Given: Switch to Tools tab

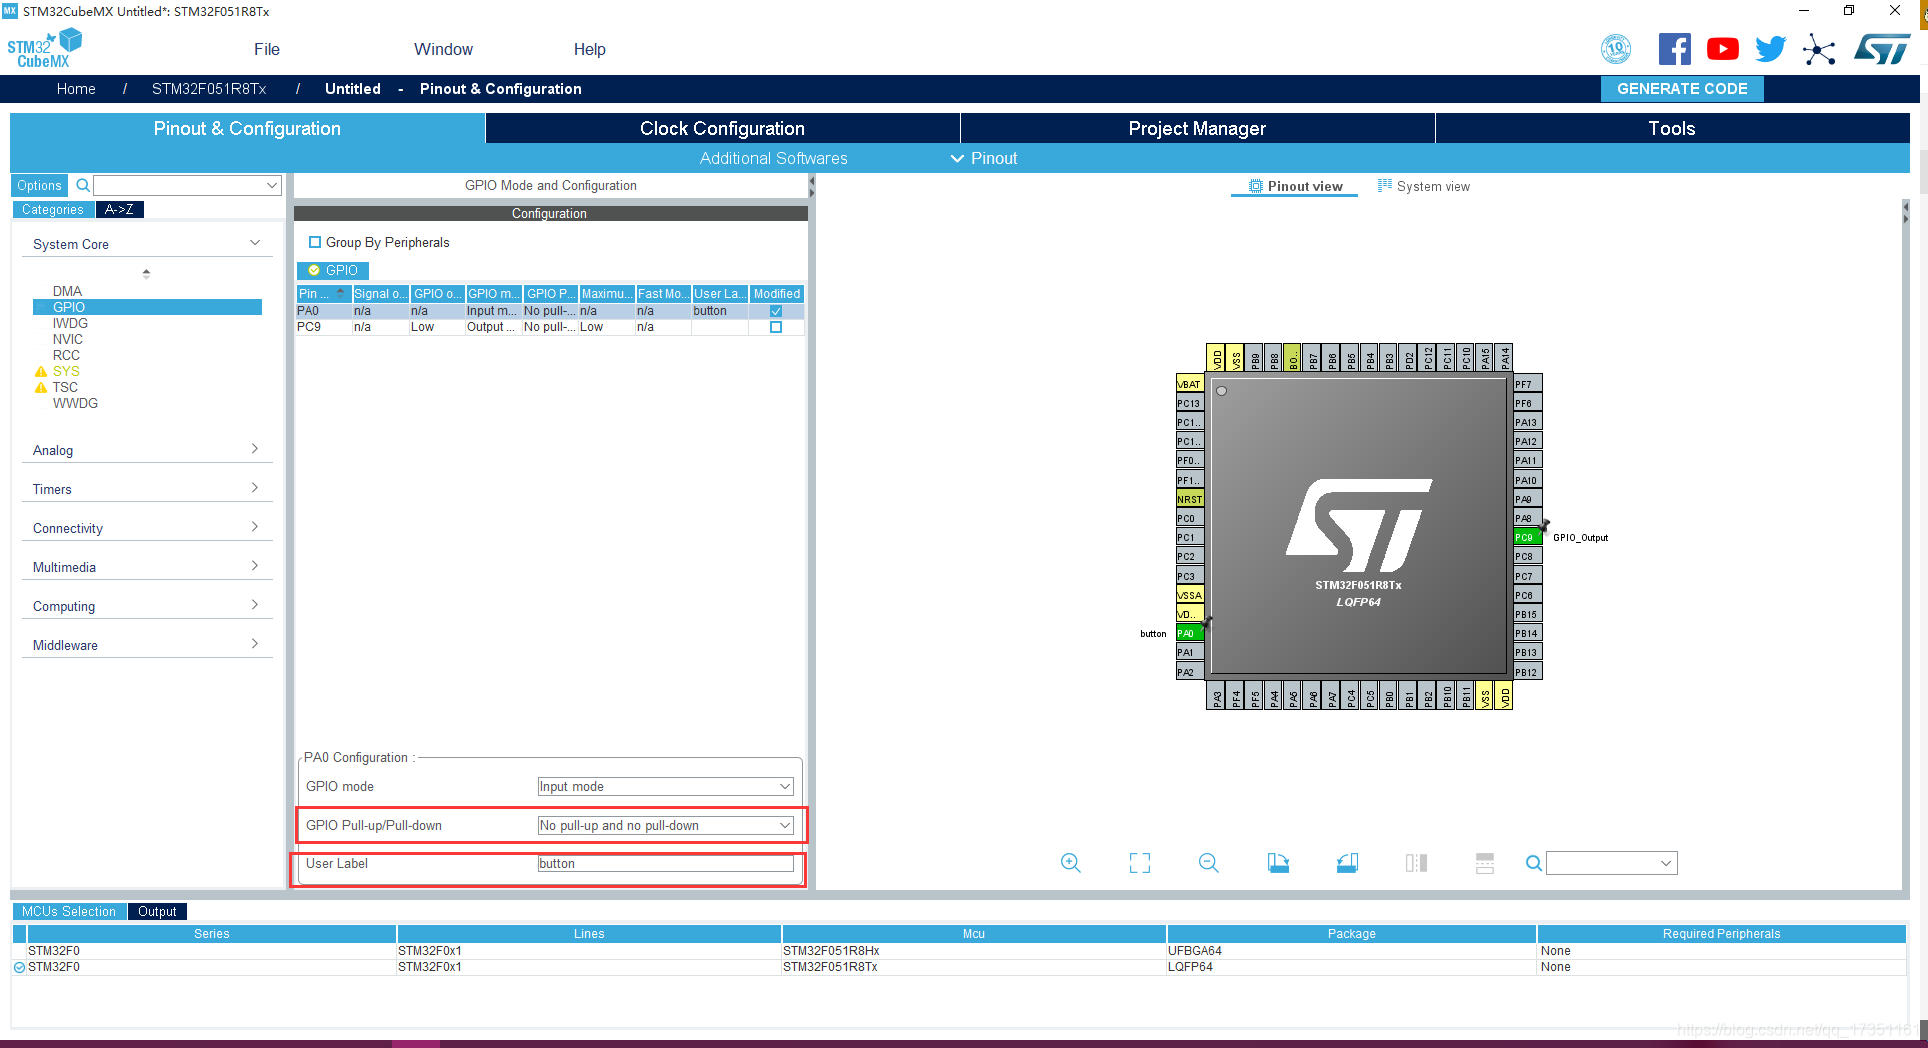Looking at the screenshot, I should pyautogui.click(x=1672, y=128).
